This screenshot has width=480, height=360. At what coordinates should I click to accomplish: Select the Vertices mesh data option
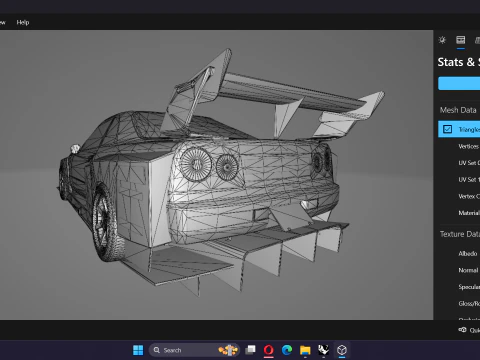(469, 146)
